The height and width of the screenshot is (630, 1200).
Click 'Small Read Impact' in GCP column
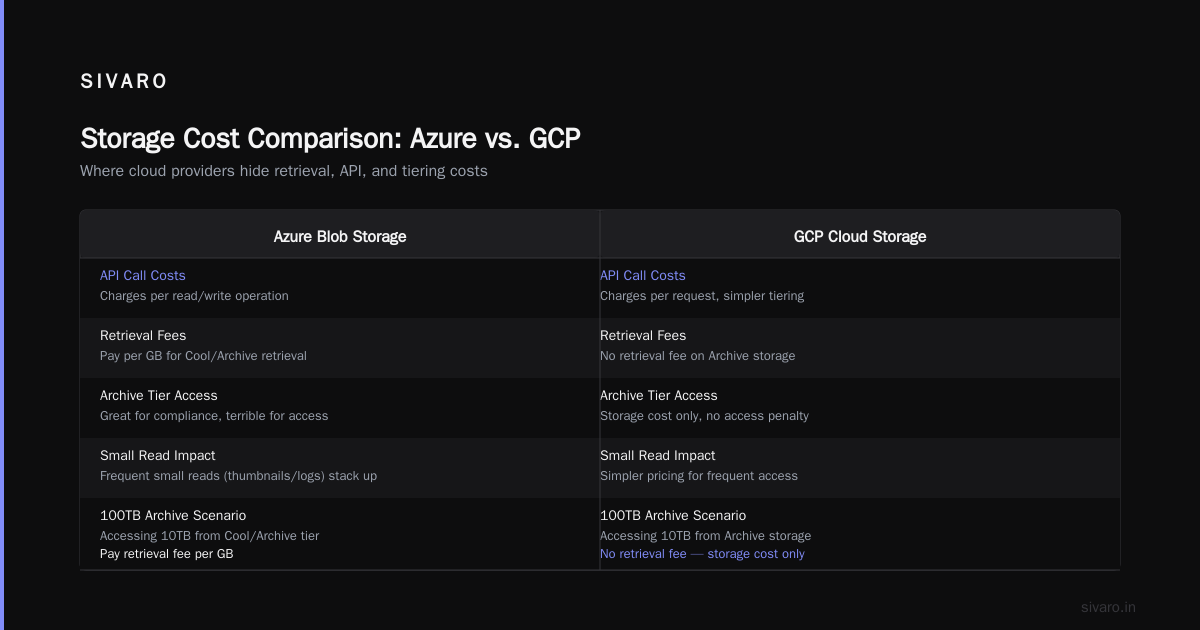click(x=658, y=455)
